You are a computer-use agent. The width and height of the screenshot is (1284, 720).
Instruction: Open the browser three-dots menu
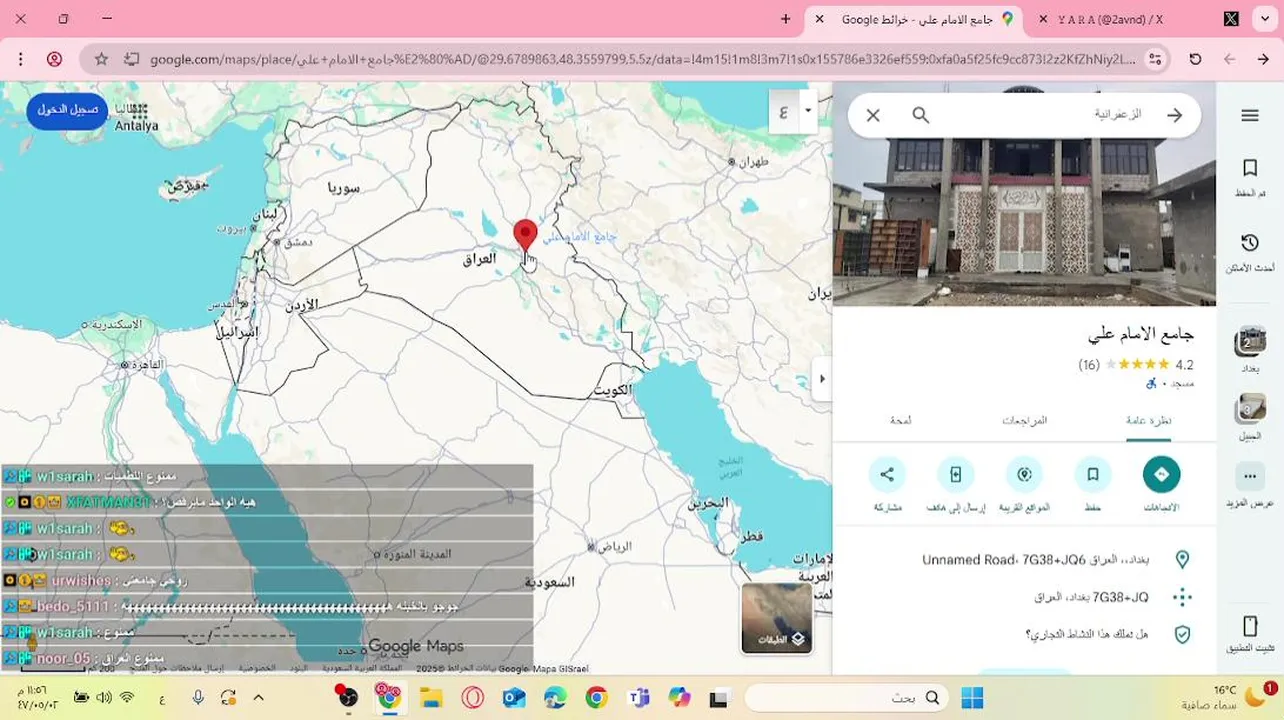tap(20, 59)
